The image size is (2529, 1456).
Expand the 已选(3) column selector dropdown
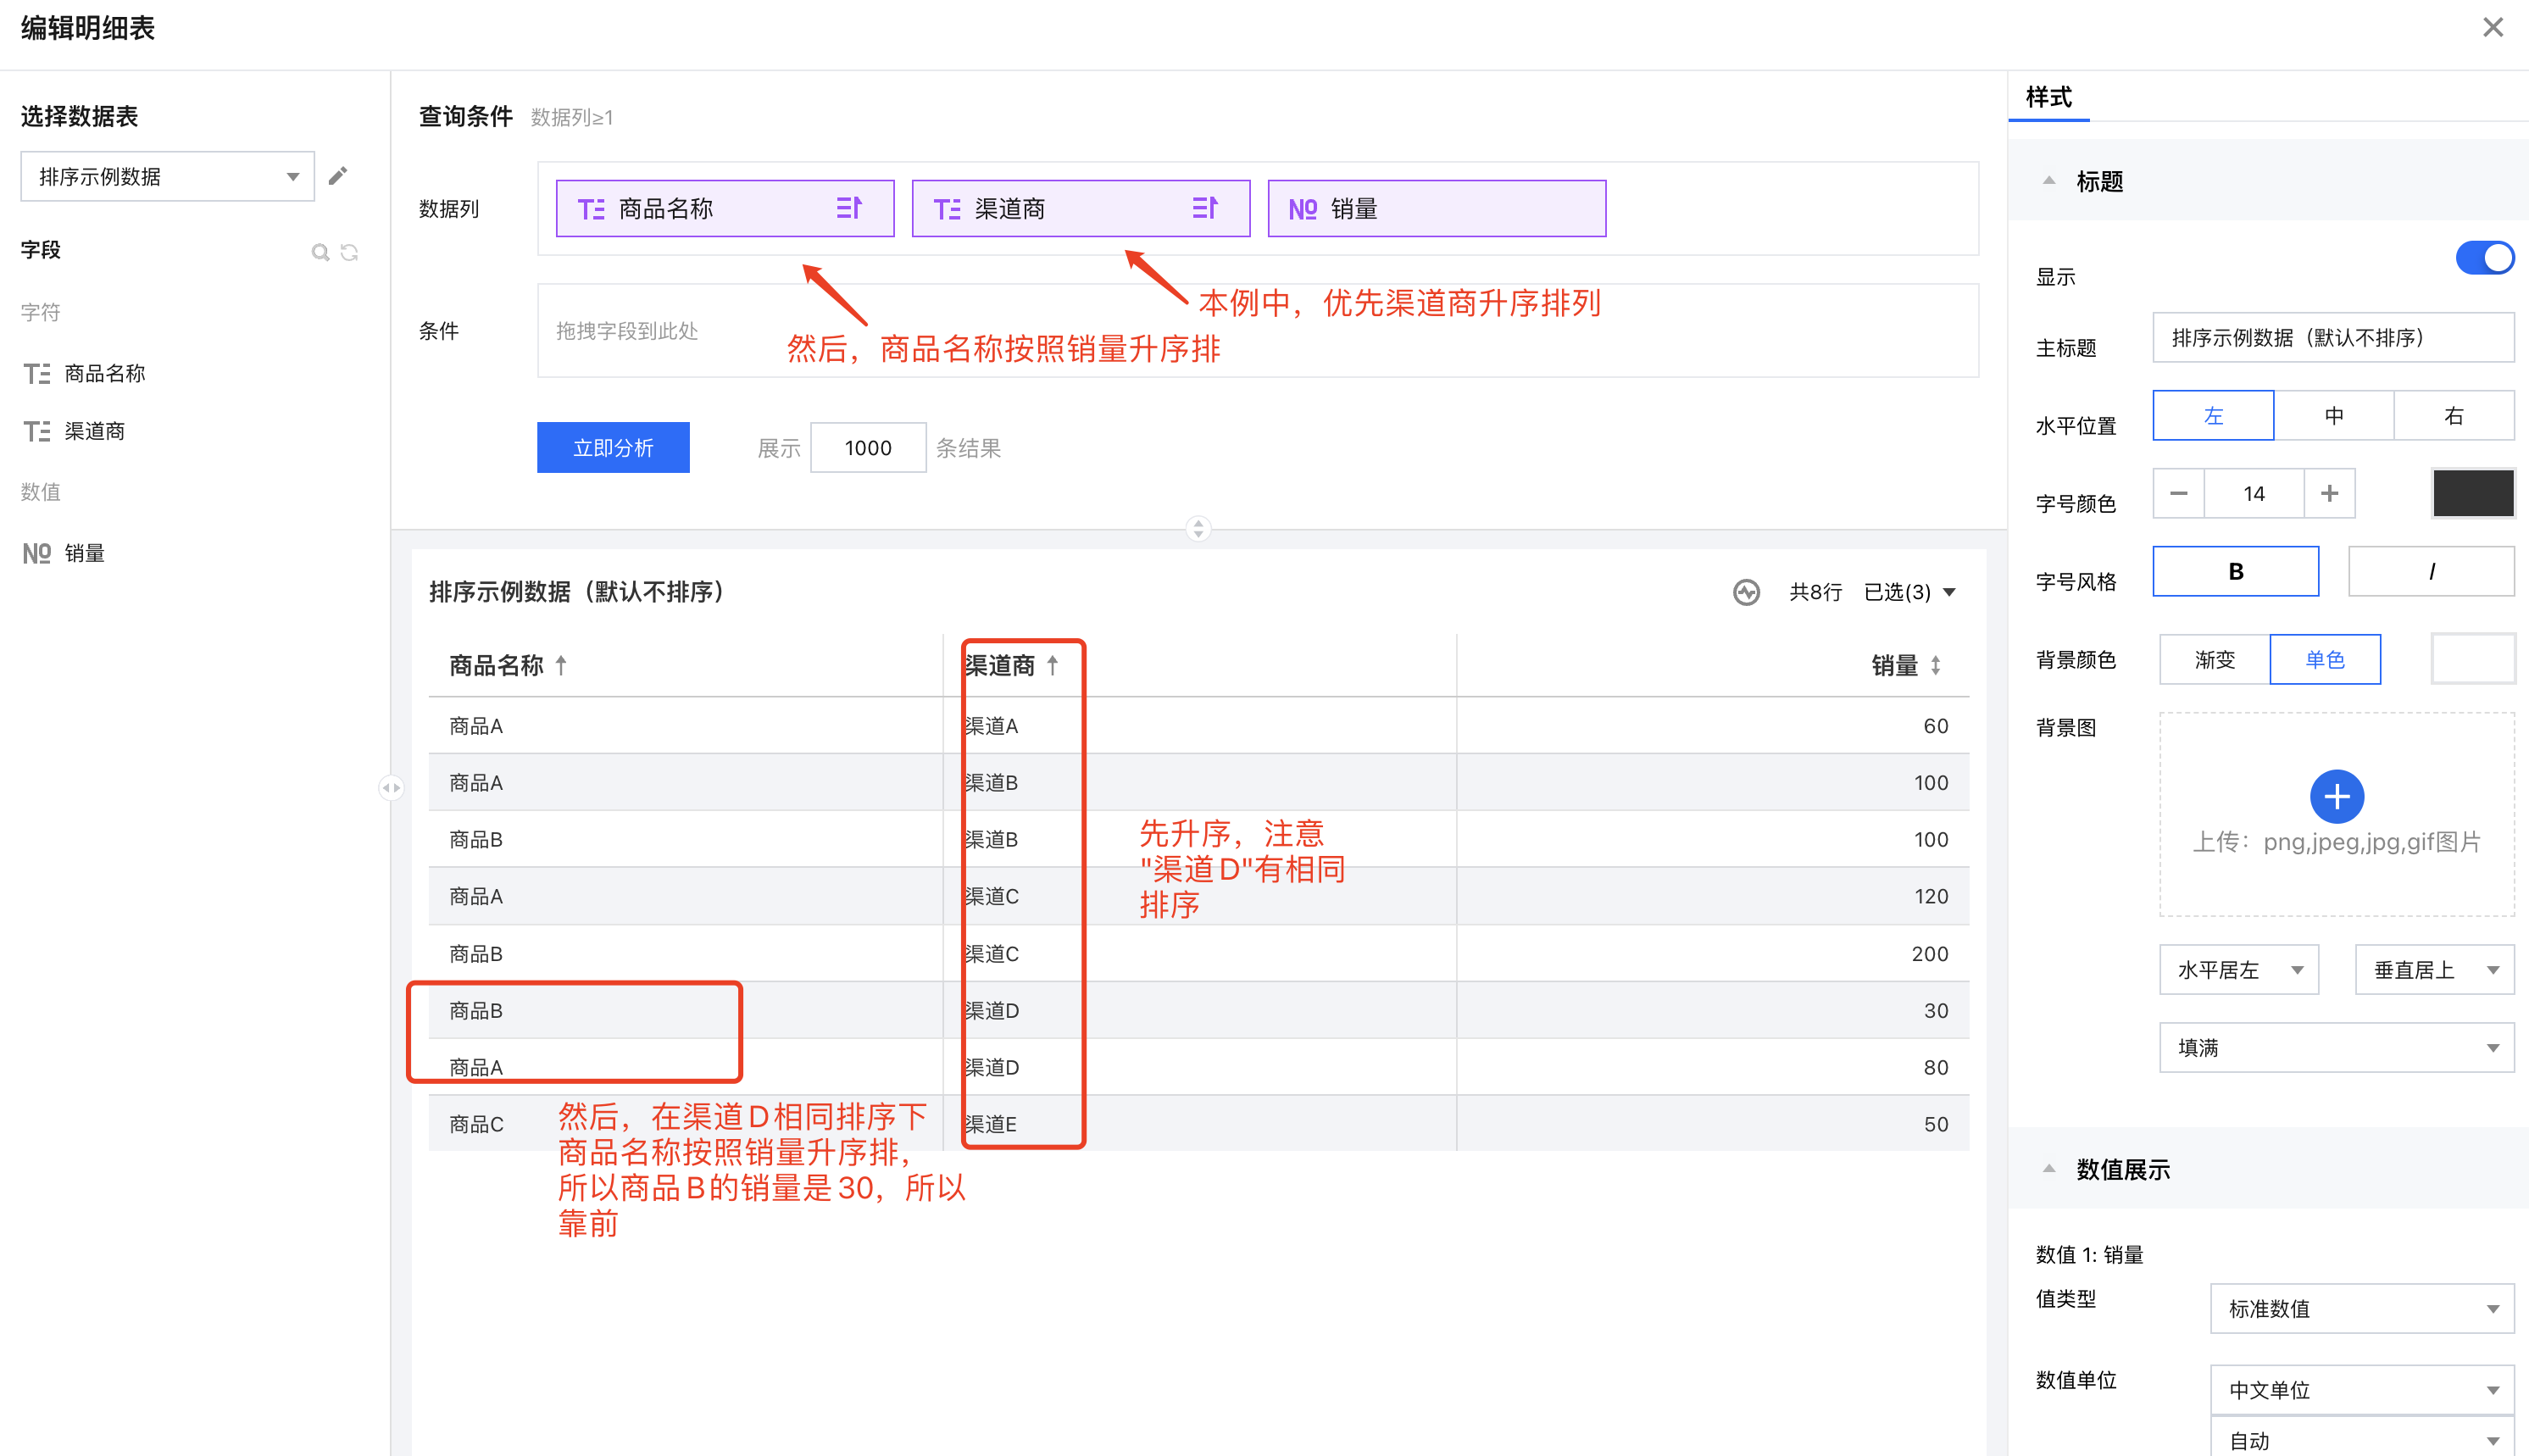coord(1910,592)
